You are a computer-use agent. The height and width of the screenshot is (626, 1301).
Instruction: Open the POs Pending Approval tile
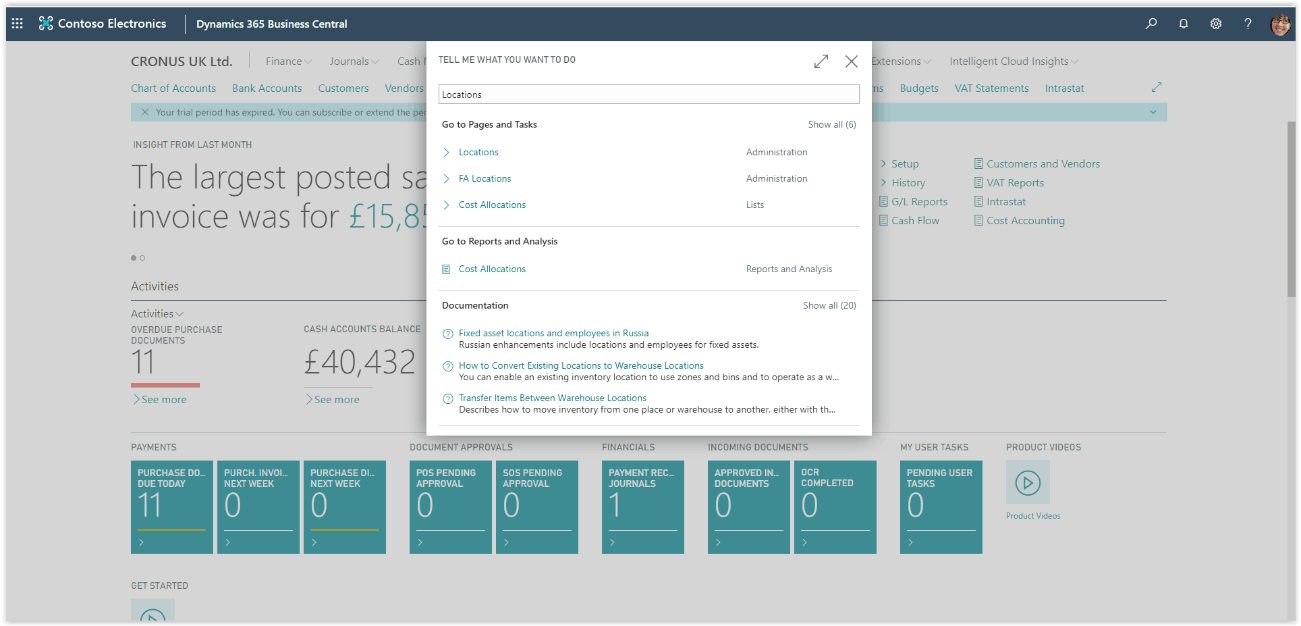(x=450, y=507)
